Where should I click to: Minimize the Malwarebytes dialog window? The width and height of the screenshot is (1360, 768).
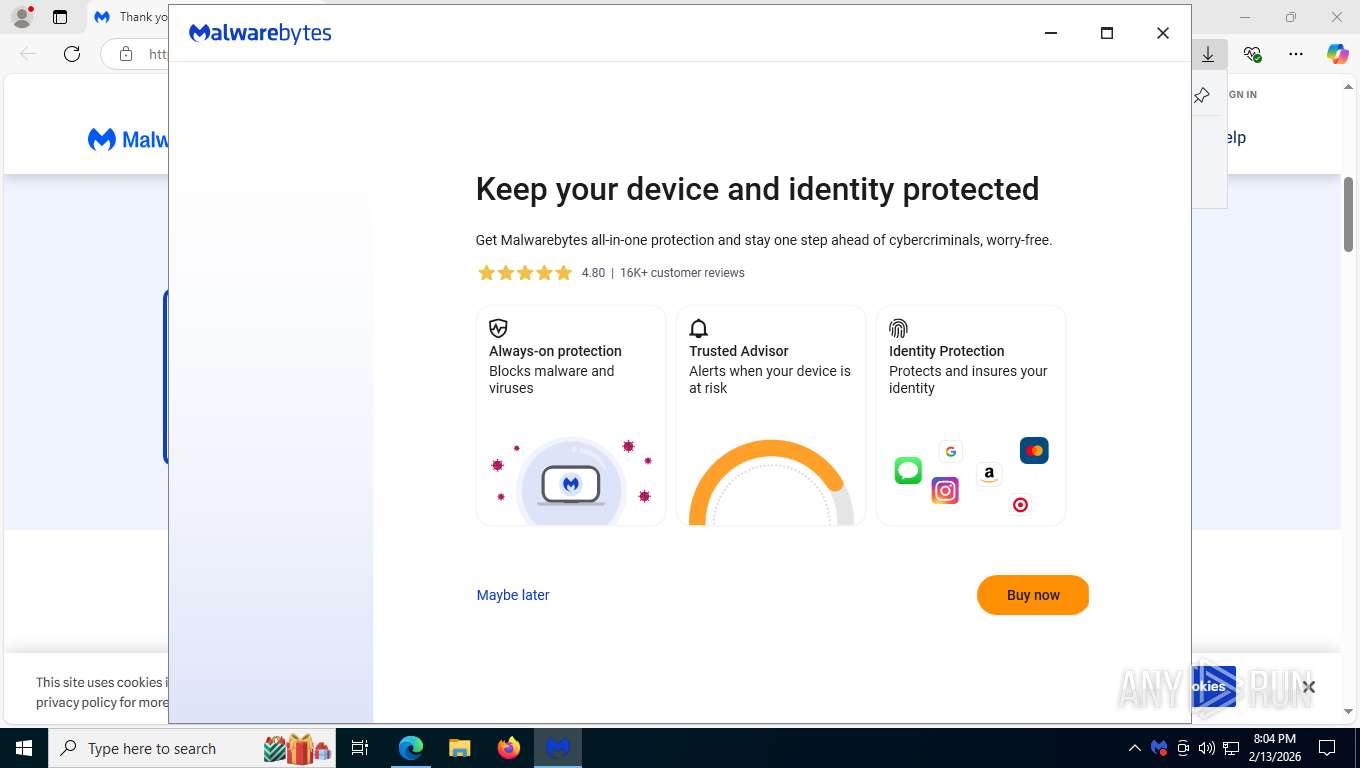(1051, 33)
